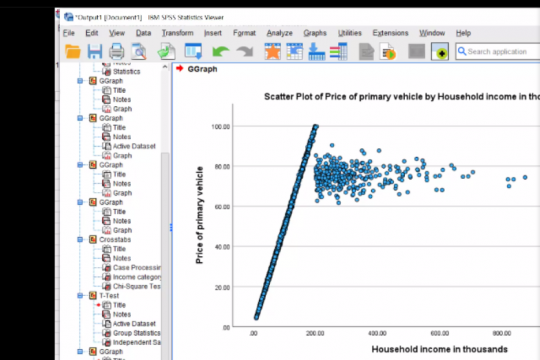This screenshot has width=540, height=360.
Task: Open the Edit menu
Action: [x=92, y=33]
